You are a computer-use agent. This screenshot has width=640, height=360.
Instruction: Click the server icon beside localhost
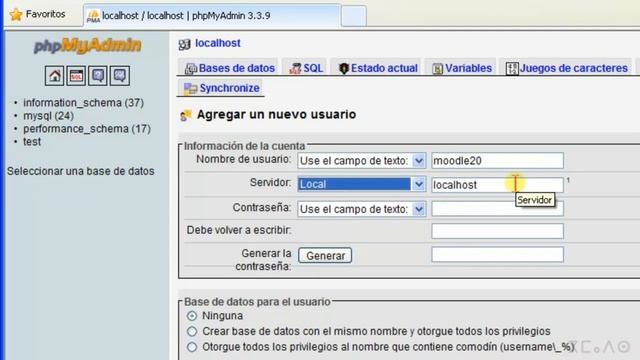[184, 44]
